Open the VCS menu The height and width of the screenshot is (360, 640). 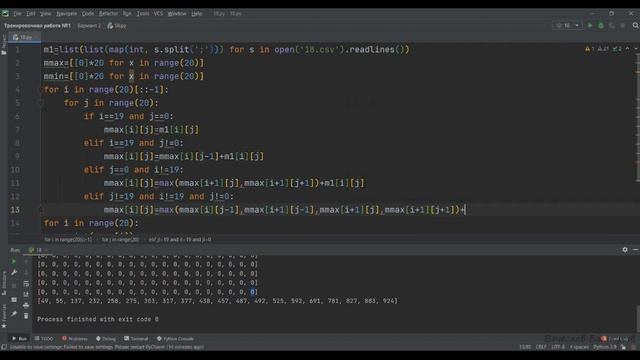pos(158,13)
